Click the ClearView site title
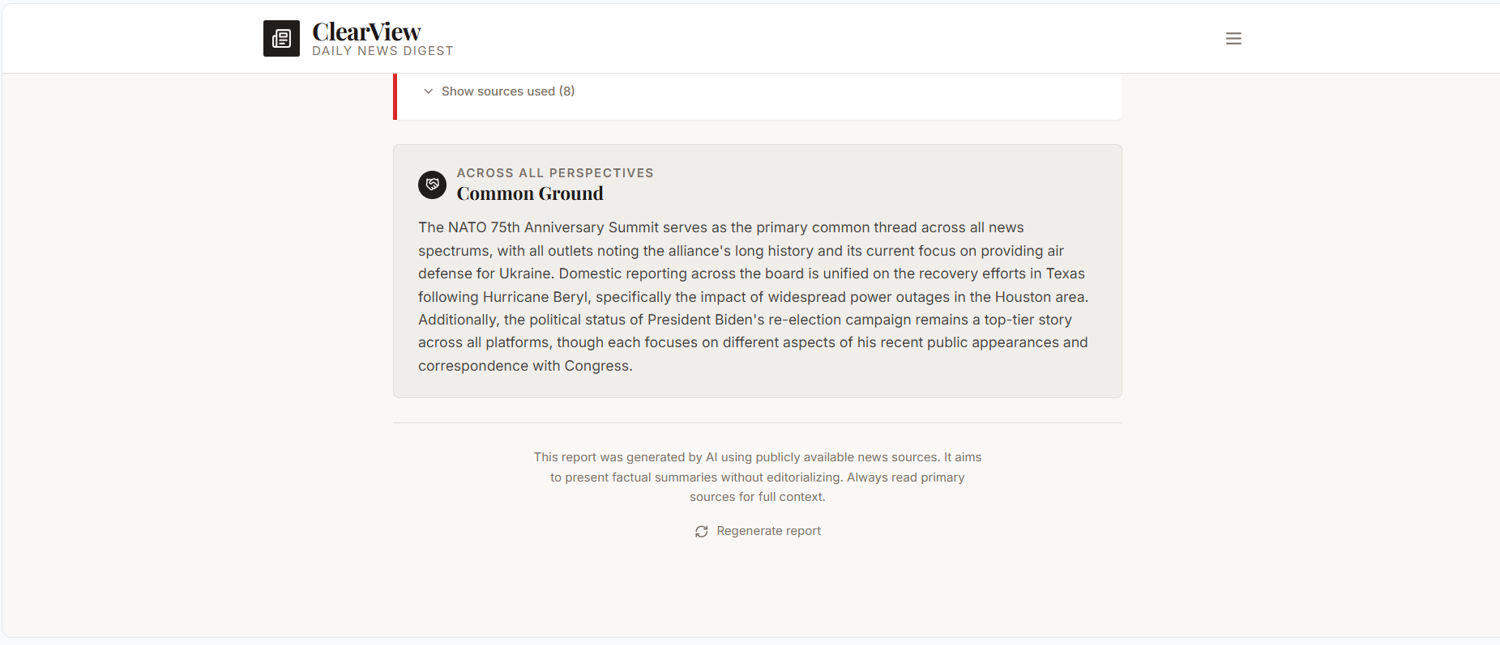1500x645 pixels. click(x=366, y=31)
